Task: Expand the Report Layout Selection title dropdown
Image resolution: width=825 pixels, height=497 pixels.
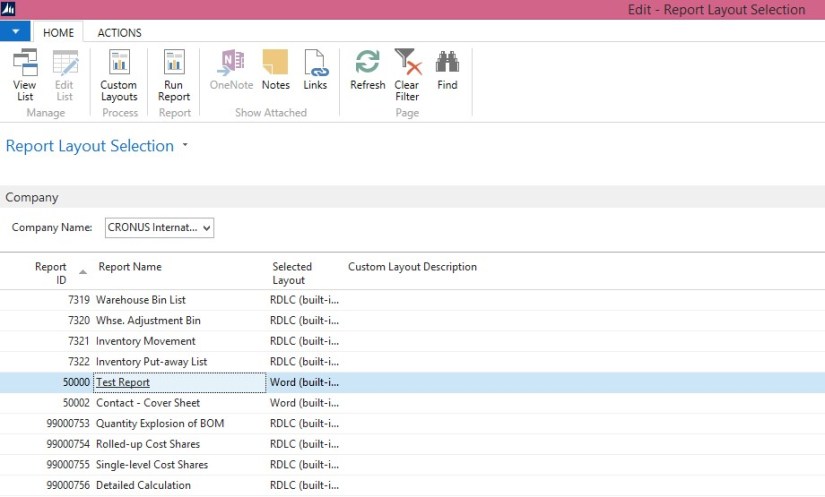Action: (185, 146)
